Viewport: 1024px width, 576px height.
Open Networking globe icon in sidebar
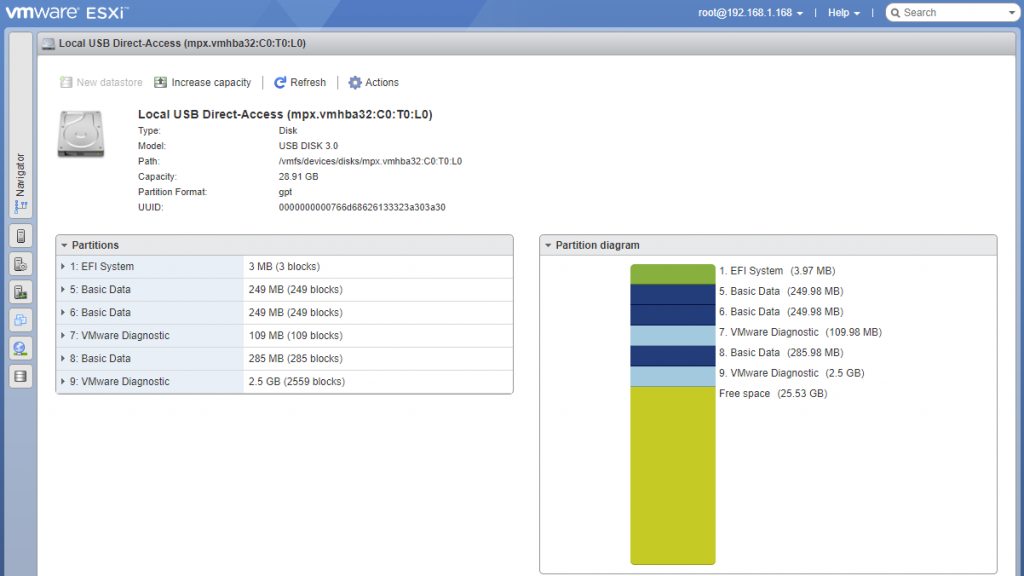coord(21,348)
